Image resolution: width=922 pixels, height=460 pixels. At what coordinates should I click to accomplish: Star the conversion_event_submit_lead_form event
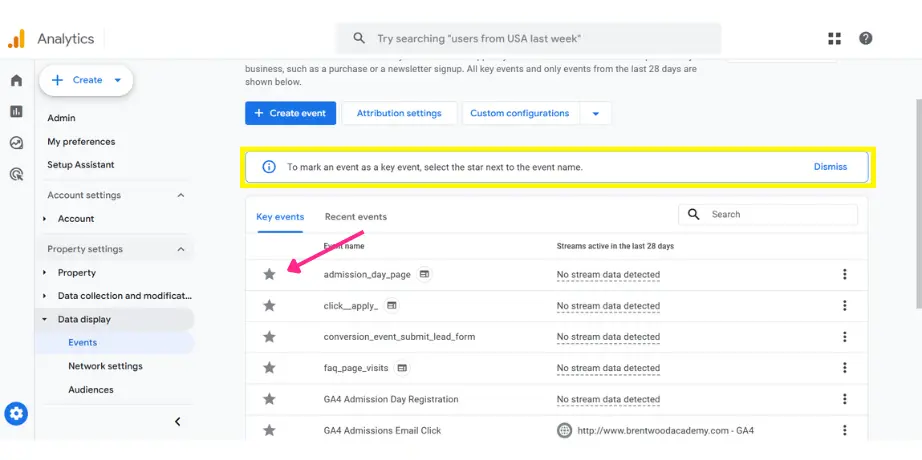(x=269, y=337)
